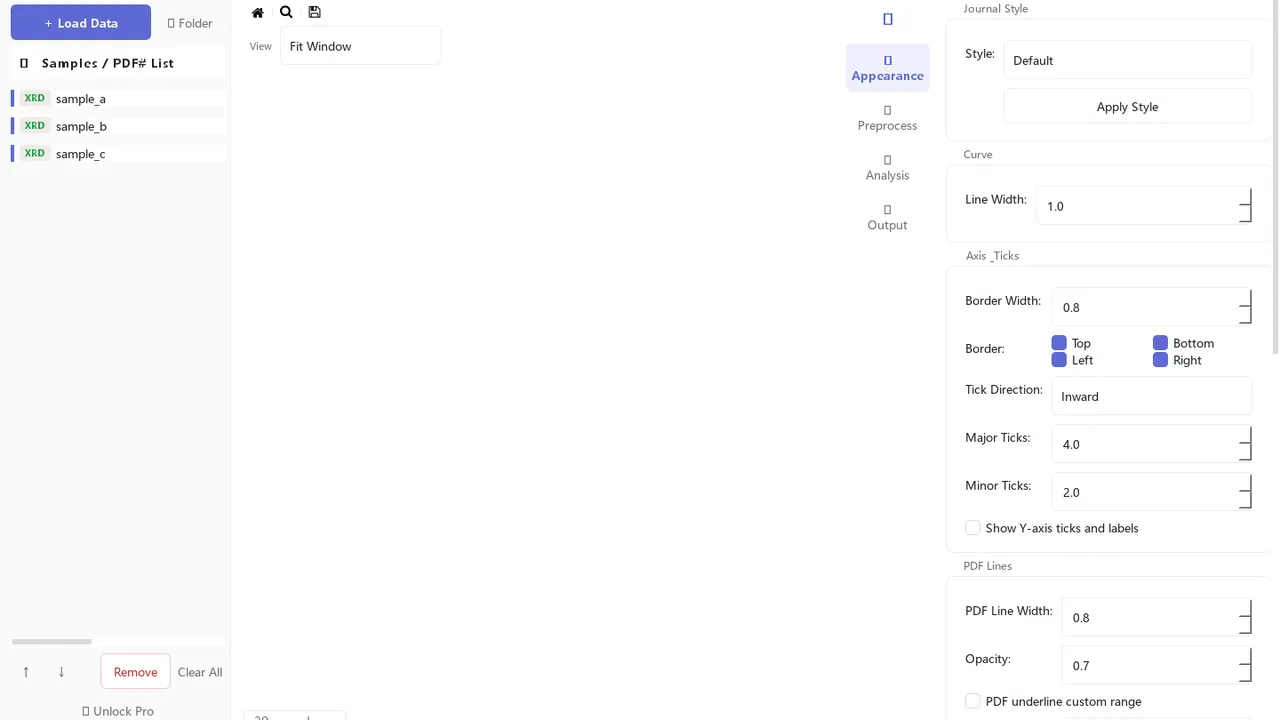
Task: Move selected sample up with arrow
Action: click(26, 672)
